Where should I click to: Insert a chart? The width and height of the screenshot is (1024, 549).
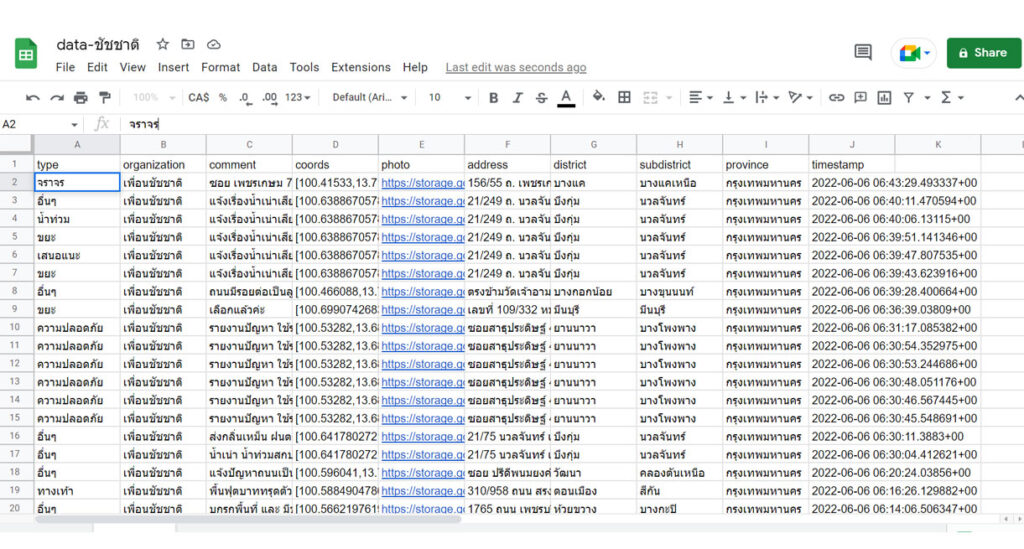[x=884, y=98]
